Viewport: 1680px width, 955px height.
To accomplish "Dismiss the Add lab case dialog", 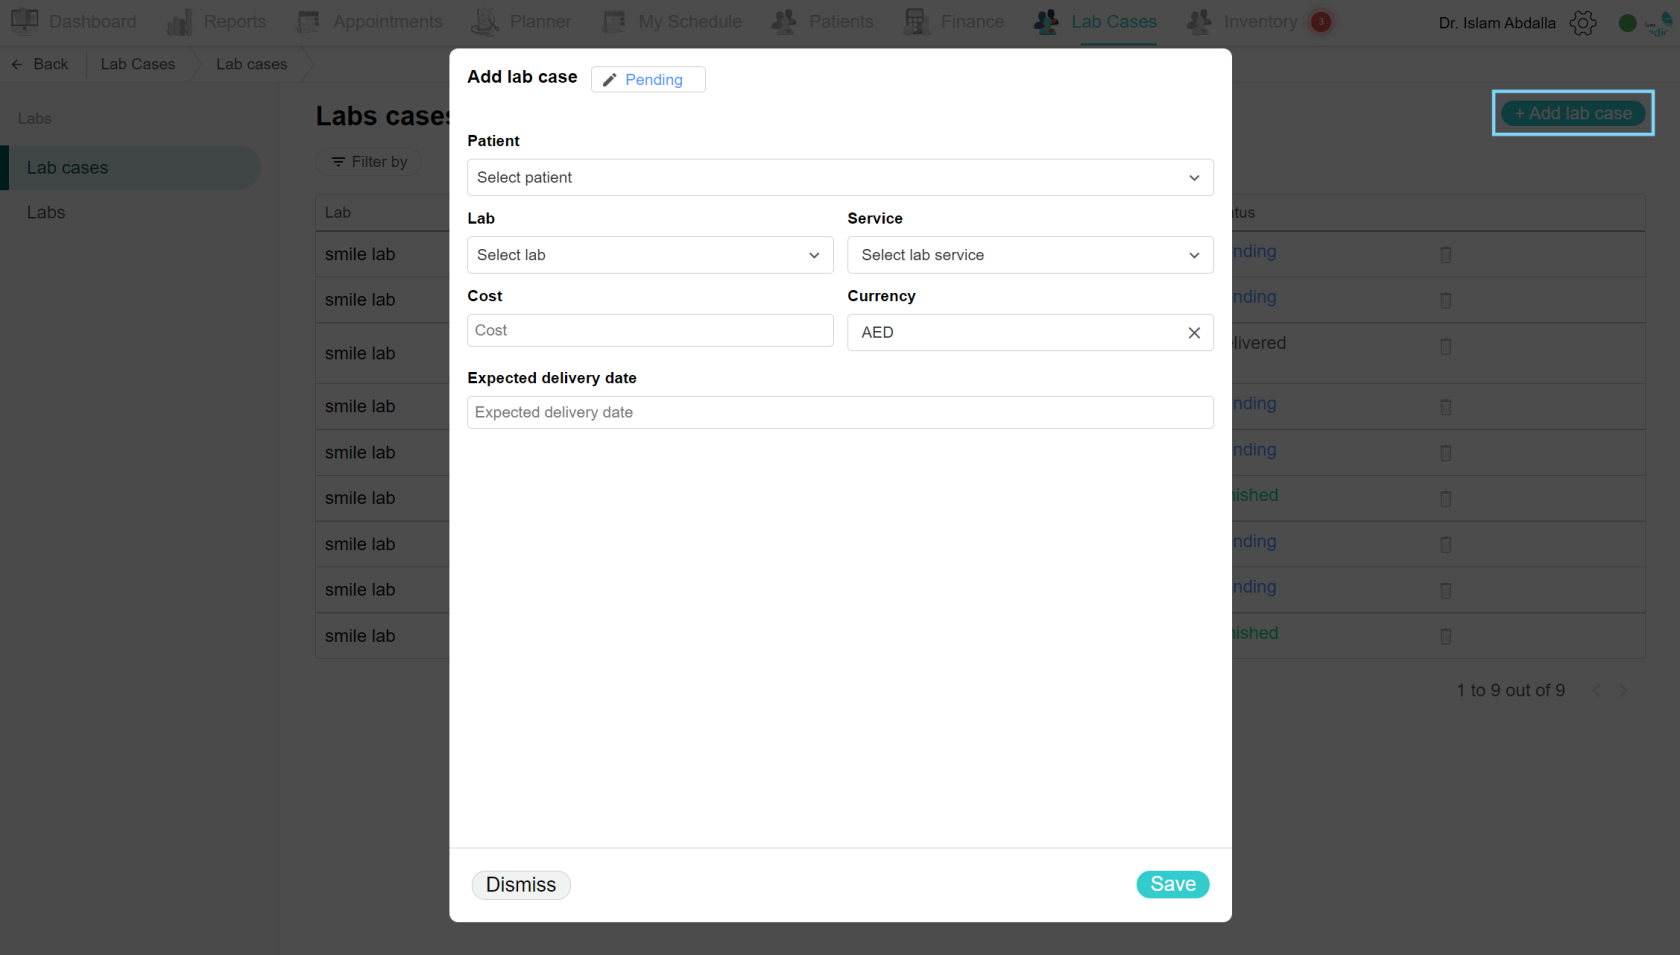I will pos(520,885).
